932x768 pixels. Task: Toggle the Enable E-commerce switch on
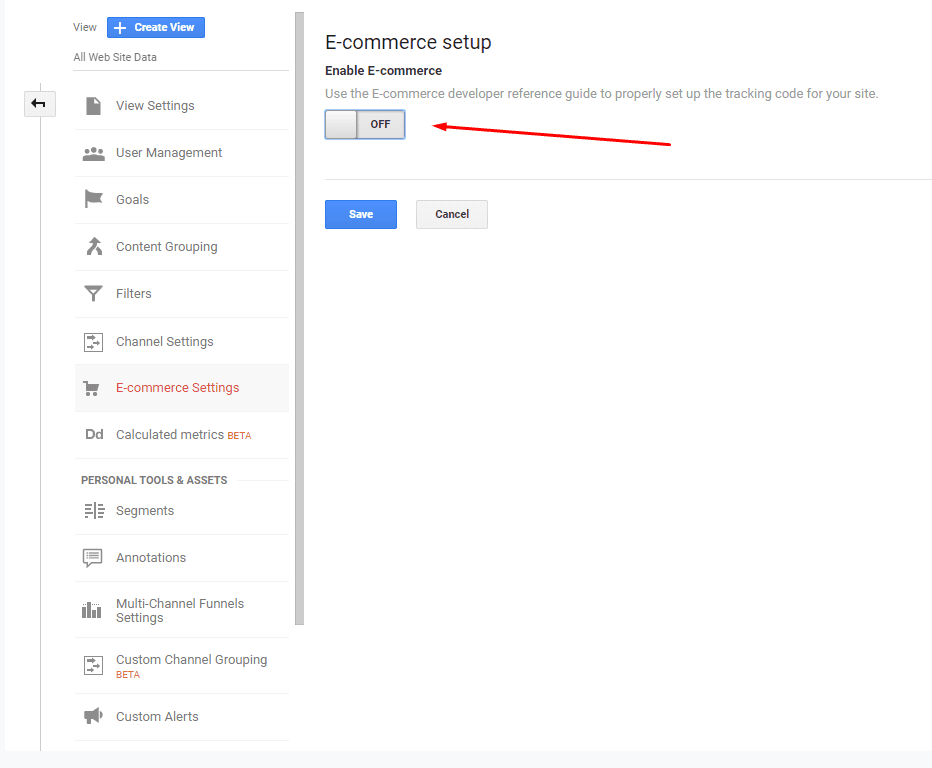[365, 125]
